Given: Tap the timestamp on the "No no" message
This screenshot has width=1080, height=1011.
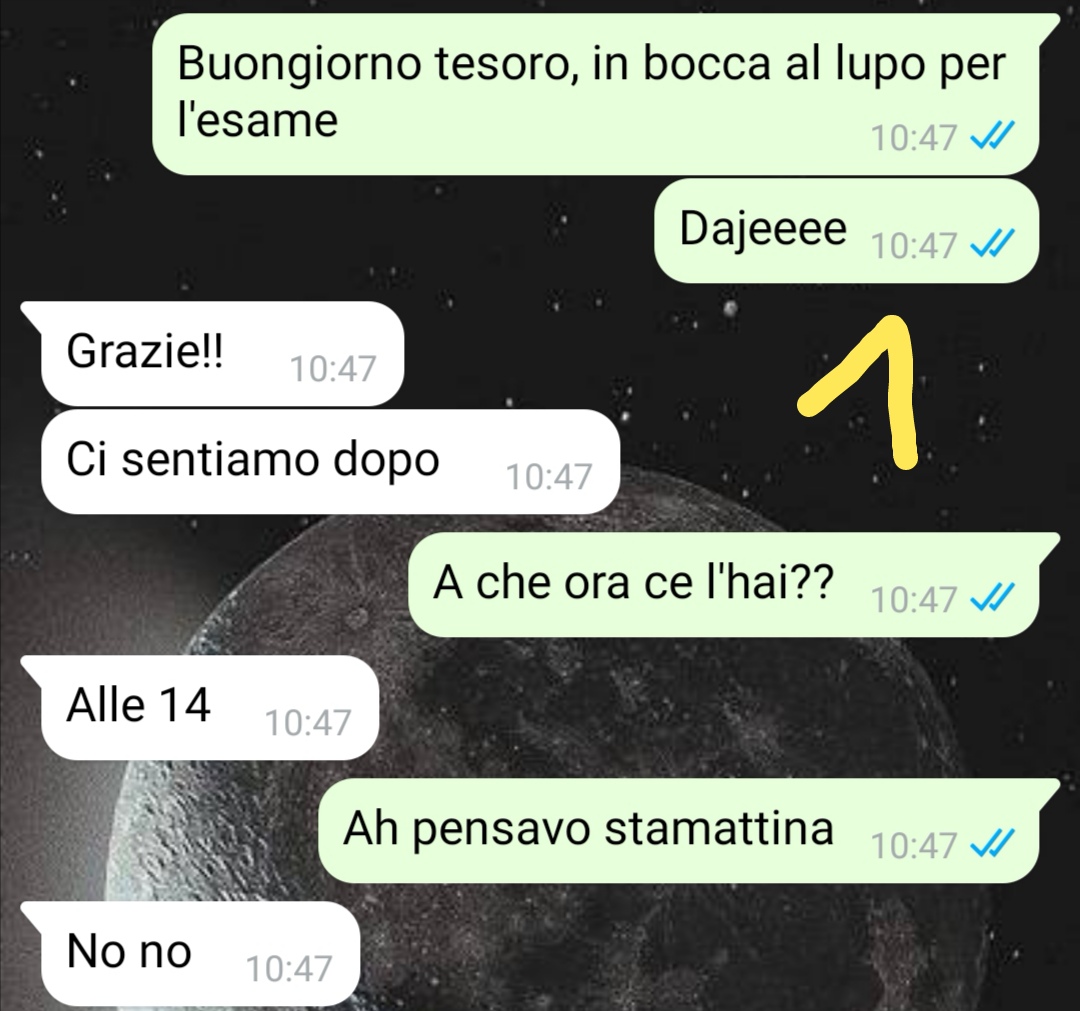Looking at the screenshot, I should (x=289, y=969).
